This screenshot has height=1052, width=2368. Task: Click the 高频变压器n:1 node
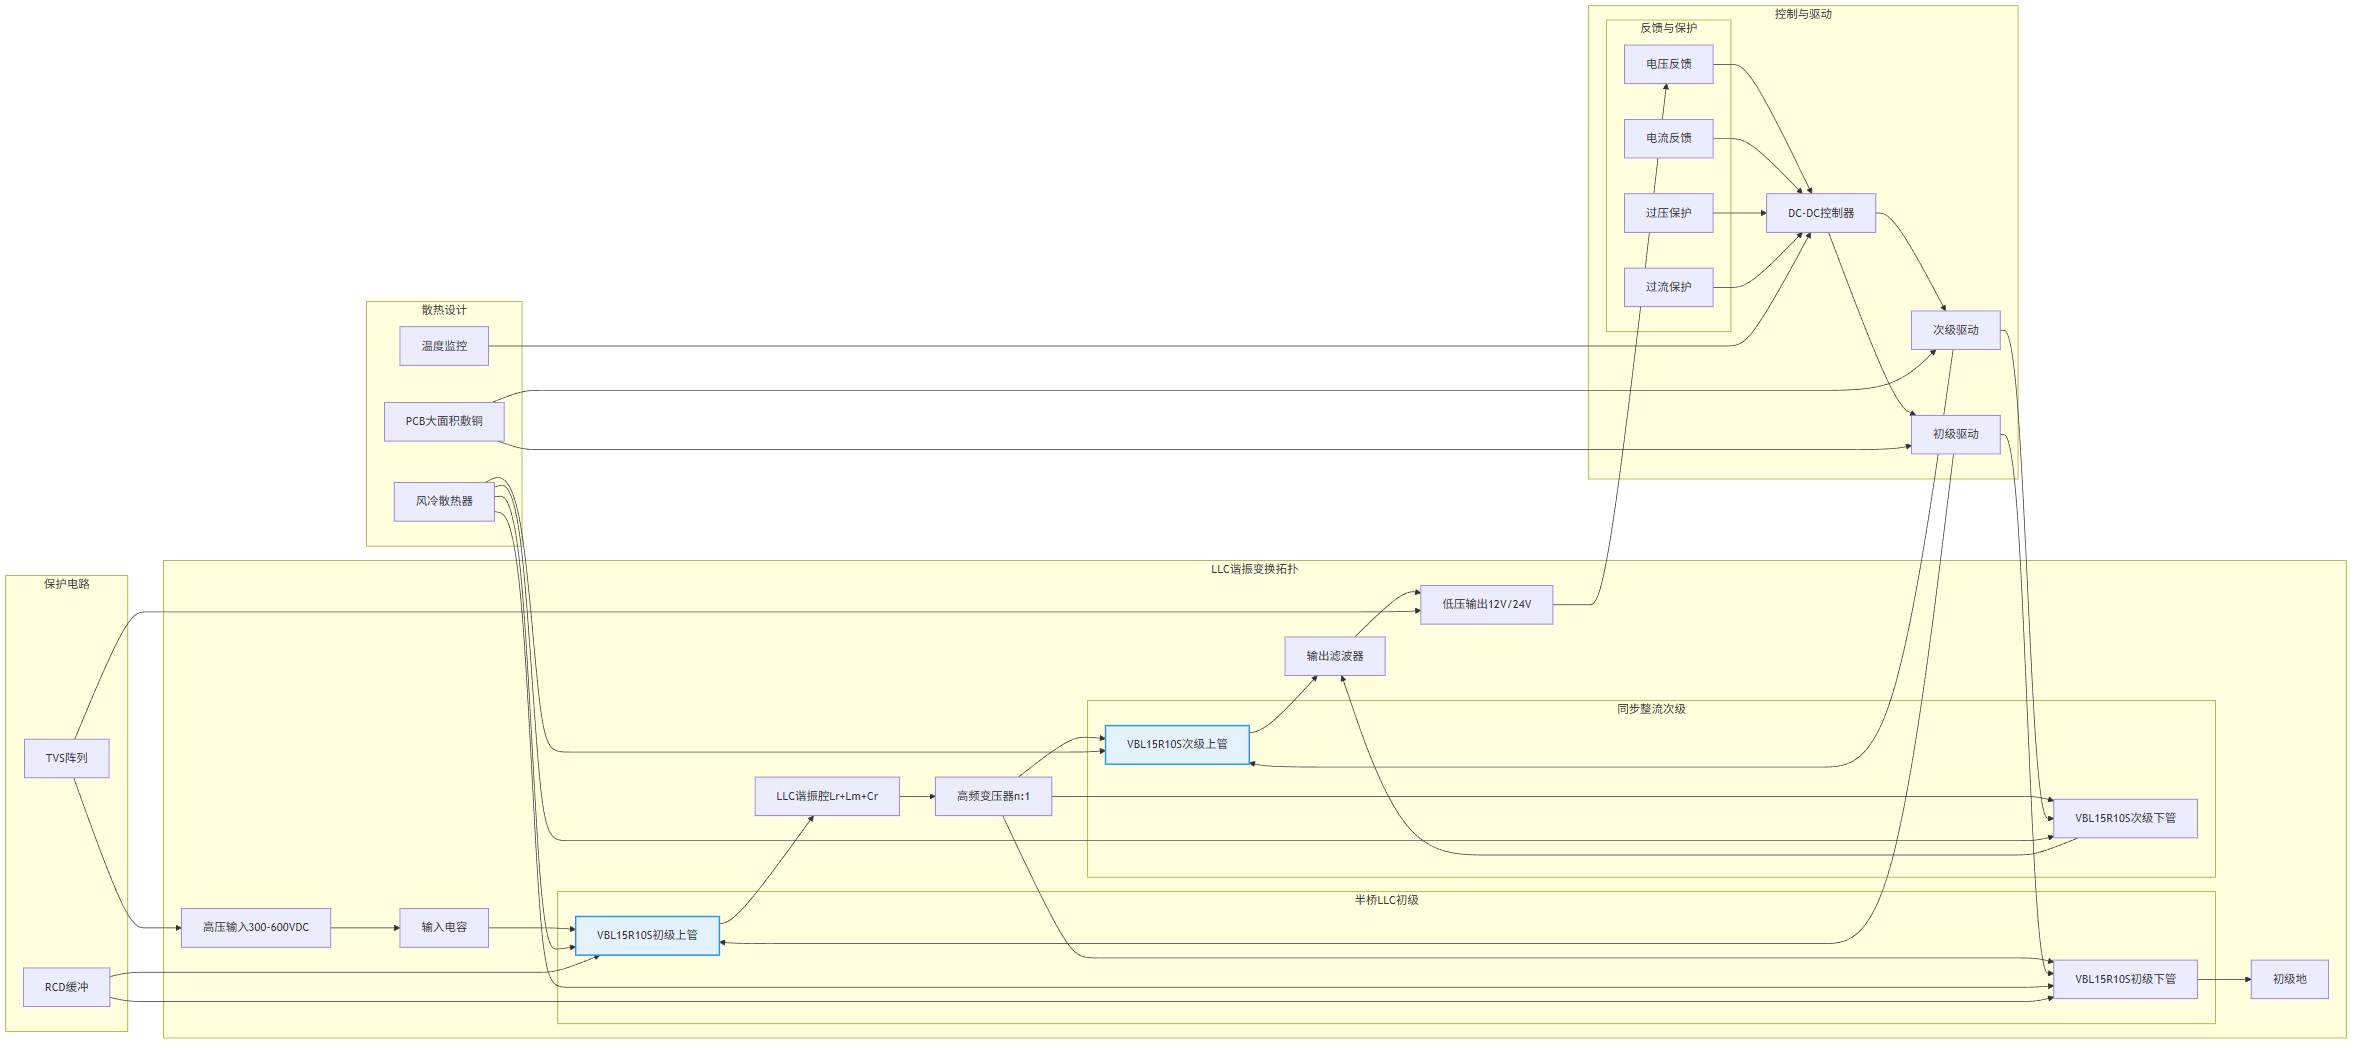(993, 796)
